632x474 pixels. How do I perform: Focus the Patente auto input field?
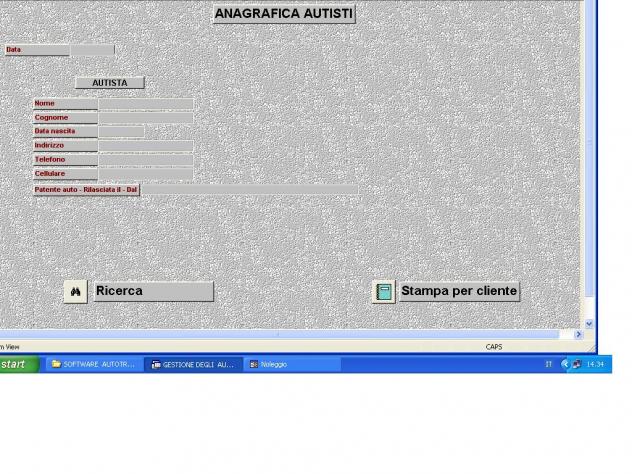(250, 190)
